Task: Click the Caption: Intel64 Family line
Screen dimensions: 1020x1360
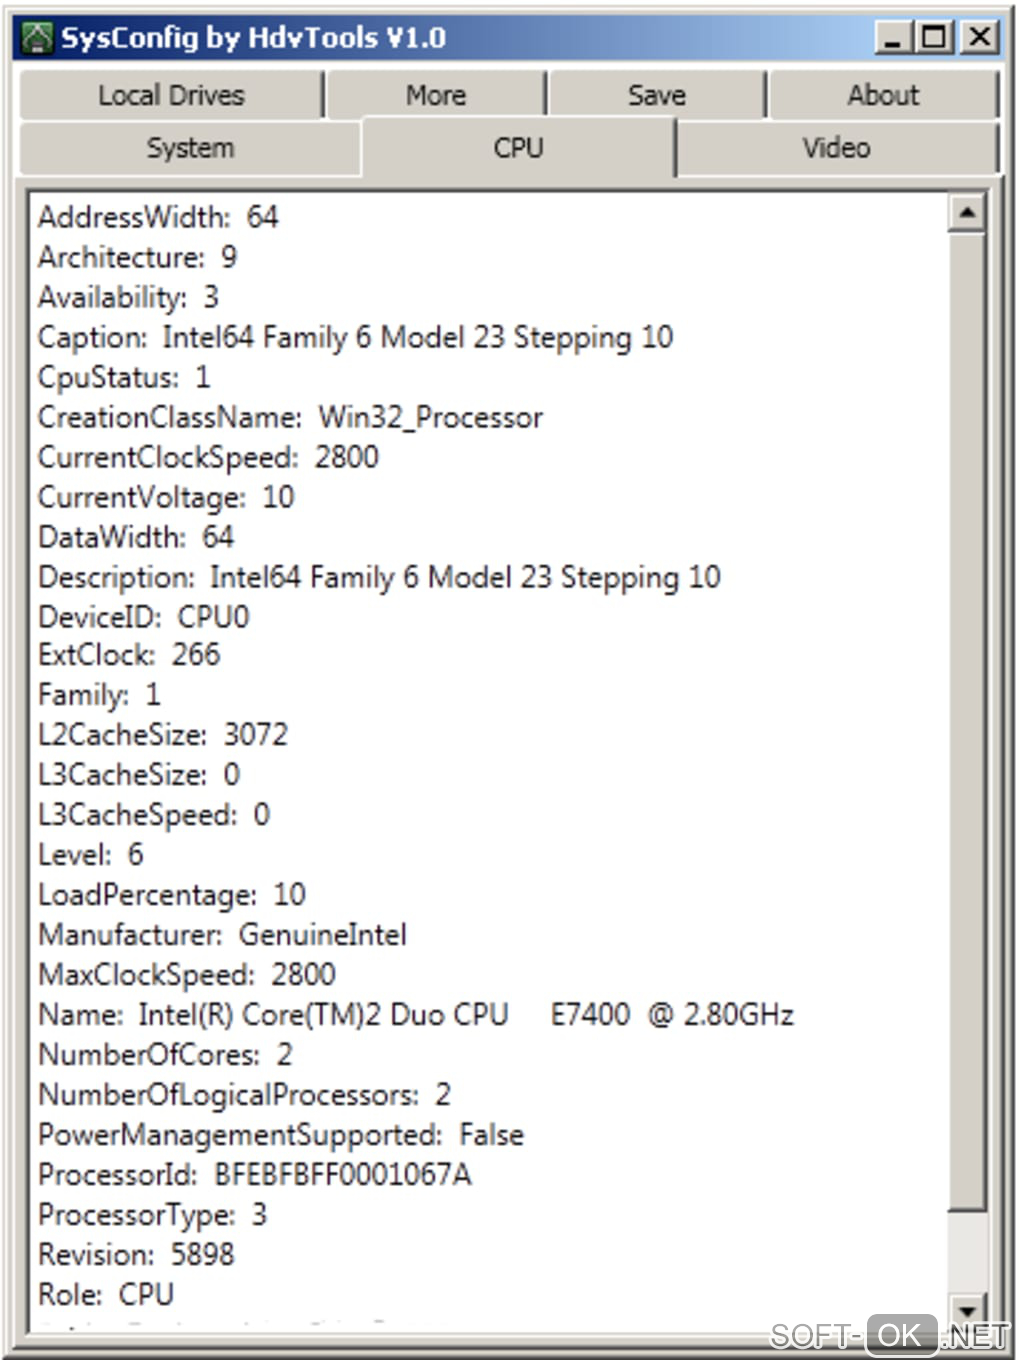Action: coord(356,337)
